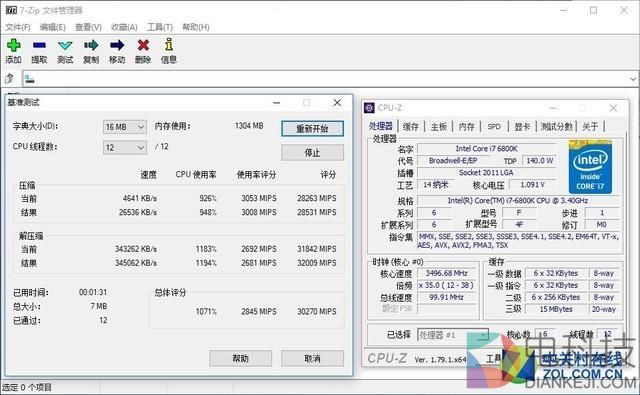Click the Ver. 1.79.1.x64 CPU-Z version text
640x395 pixels.
pyautogui.click(x=440, y=359)
